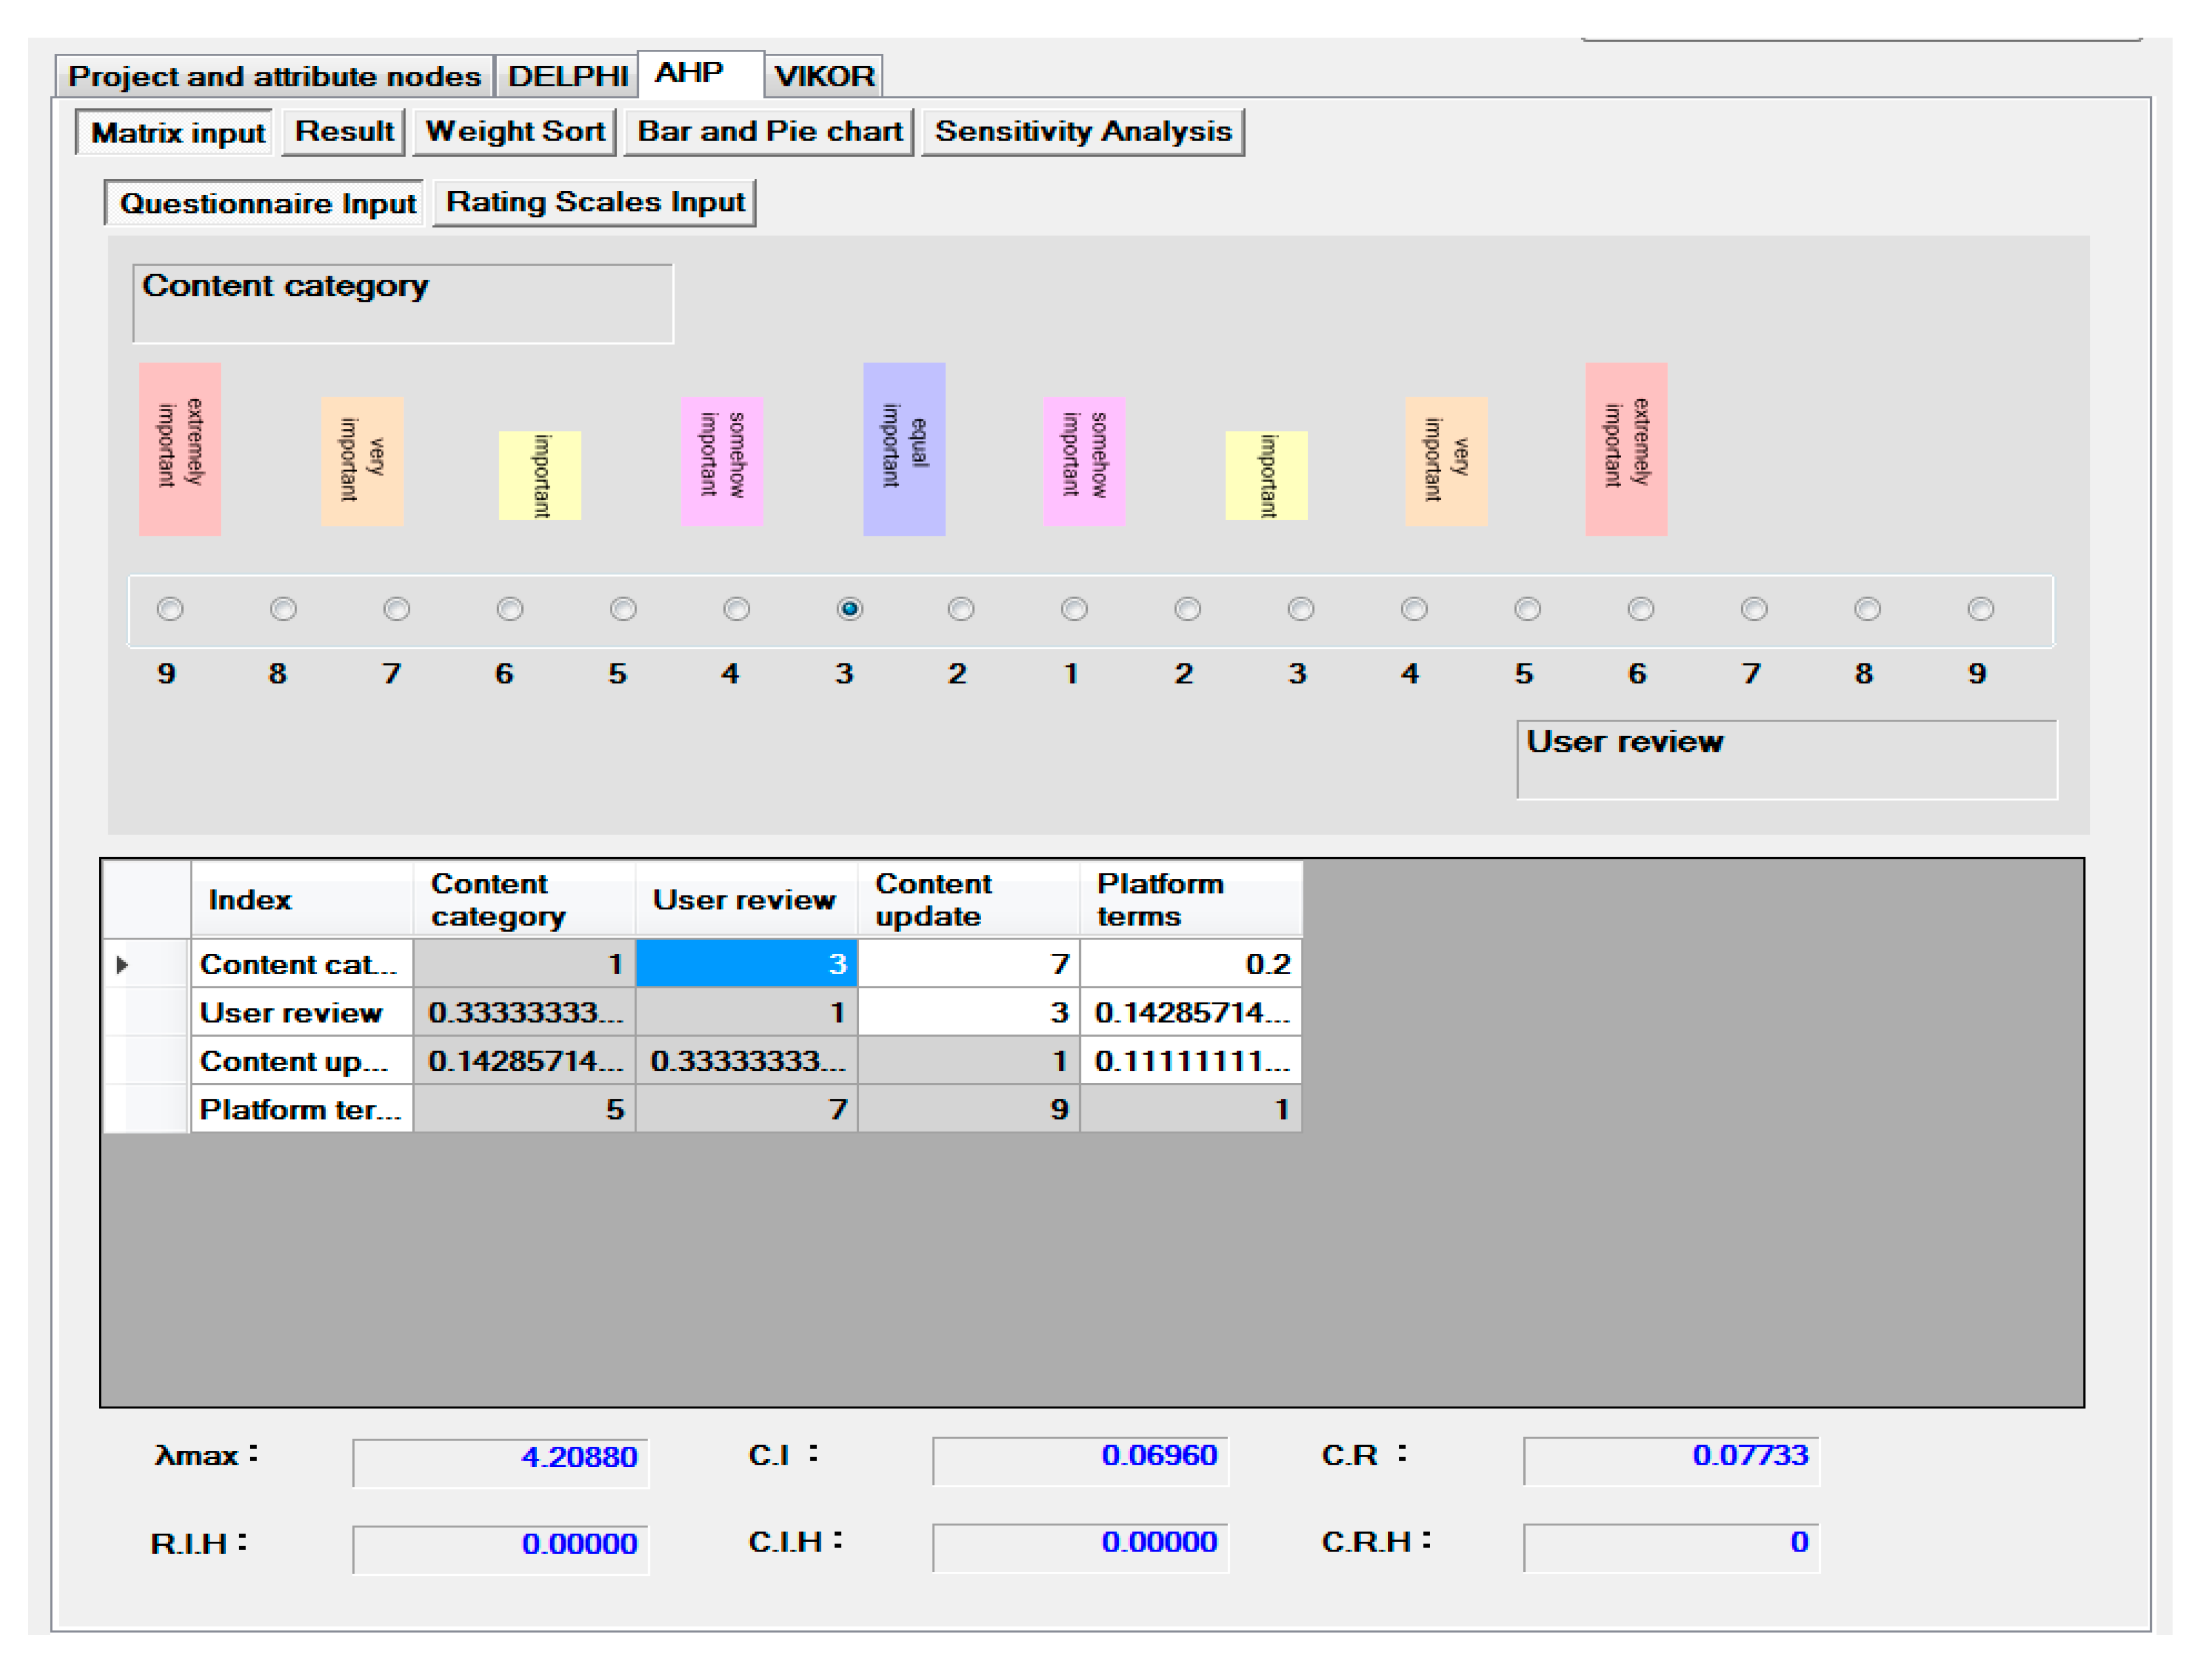Show the Bar and Pie chart tab

769,132
